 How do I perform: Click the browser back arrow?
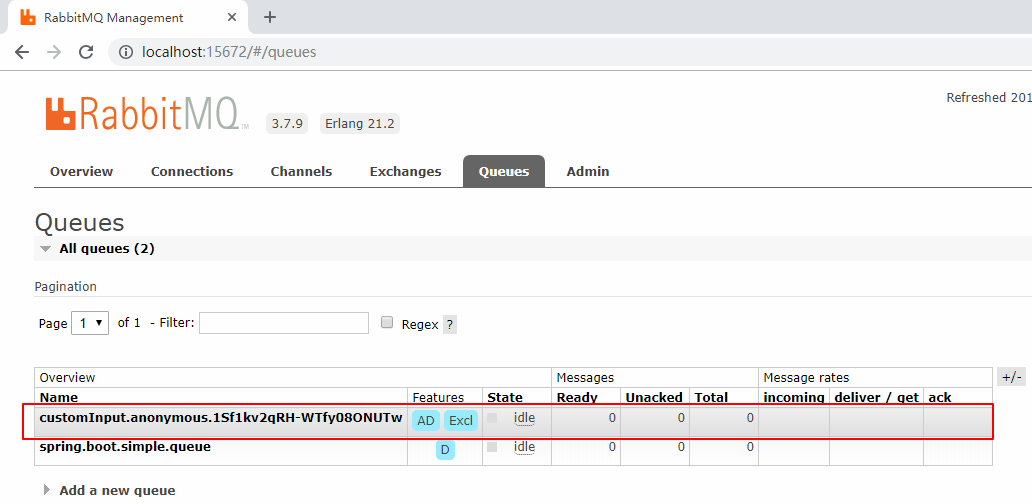[x=22, y=51]
